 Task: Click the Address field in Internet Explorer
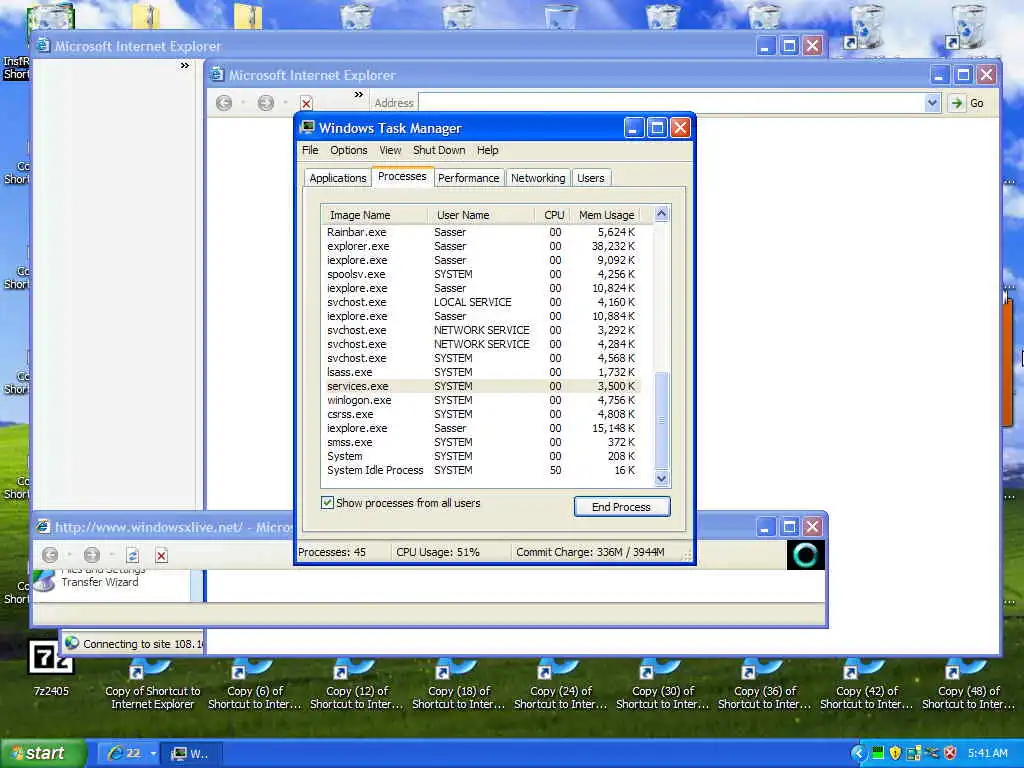click(671, 103)
